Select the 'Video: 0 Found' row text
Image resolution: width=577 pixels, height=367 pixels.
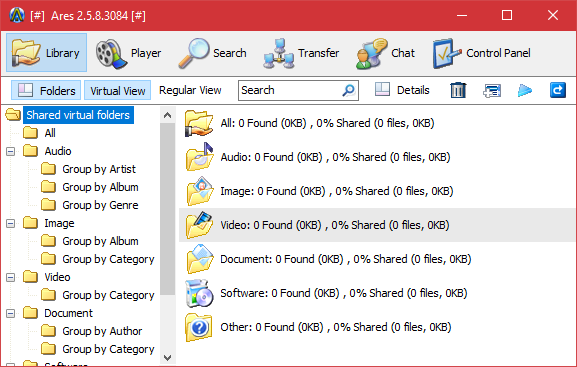pos(335,225)
